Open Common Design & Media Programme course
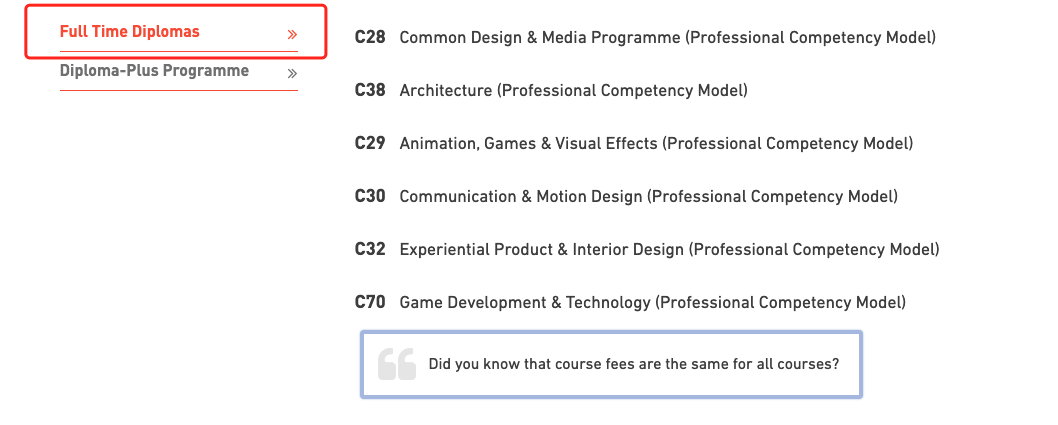Image resolution: width=1058 pixels, height=425 pixels. (667, 38)
